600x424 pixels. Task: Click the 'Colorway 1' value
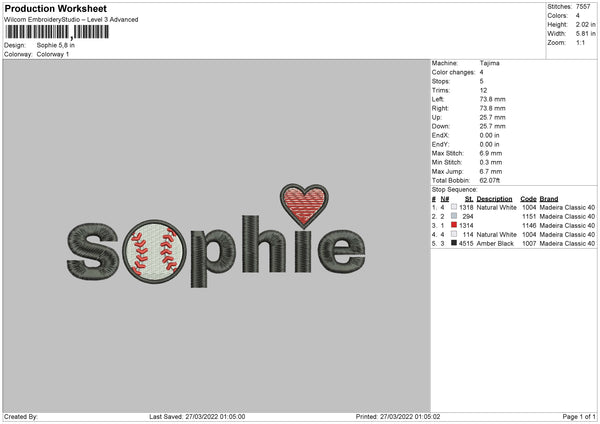click(x=53, y=54)
